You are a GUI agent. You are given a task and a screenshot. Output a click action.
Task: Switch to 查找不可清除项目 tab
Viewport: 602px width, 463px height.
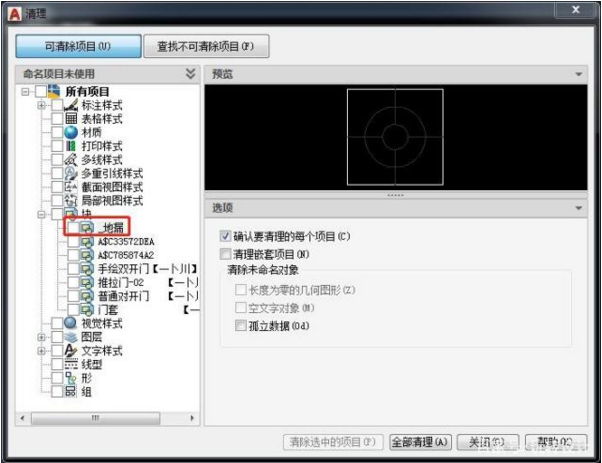point(206,46)
